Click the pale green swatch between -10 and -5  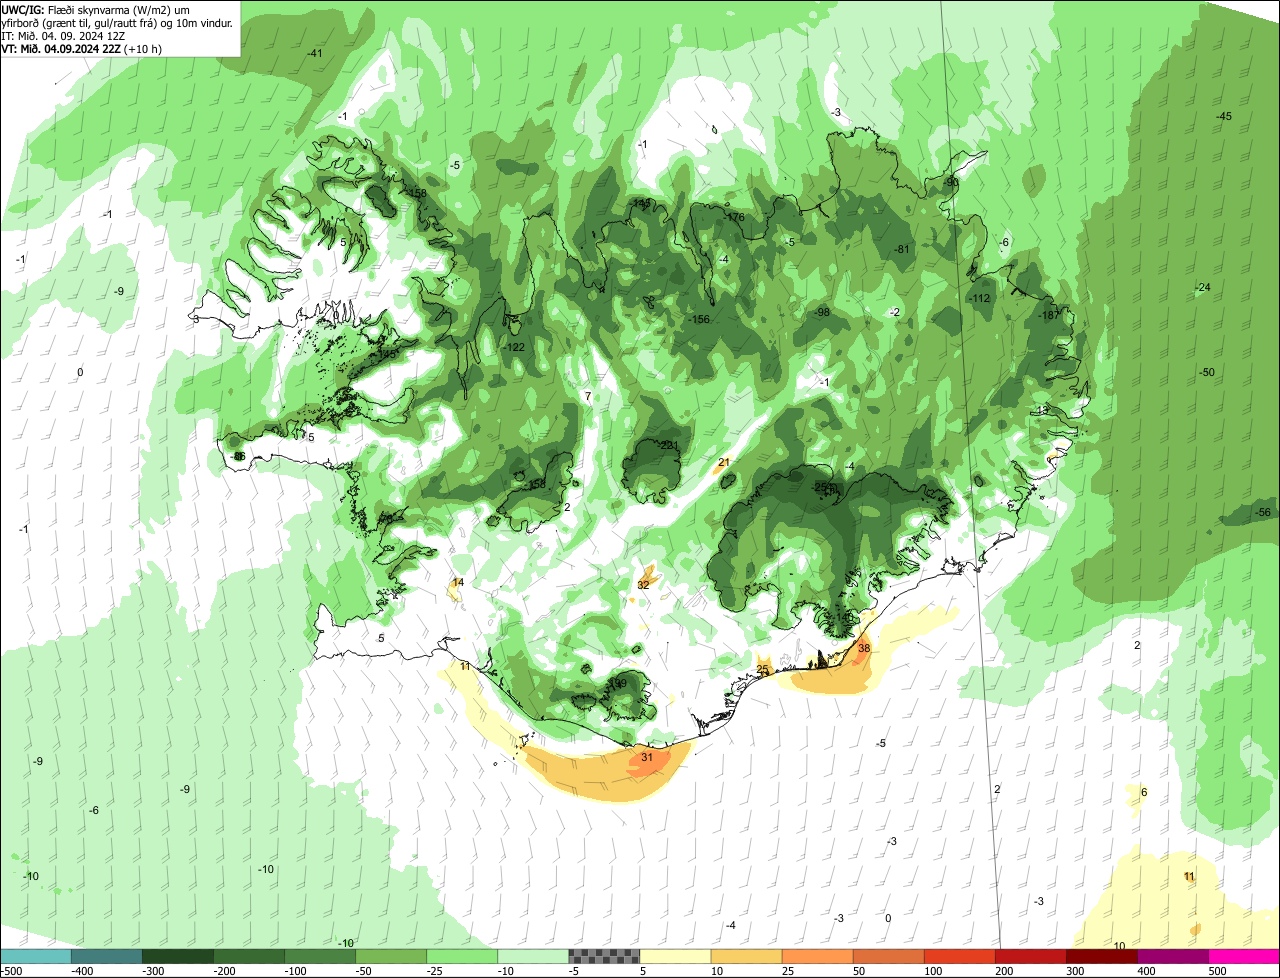click(533, 956)
